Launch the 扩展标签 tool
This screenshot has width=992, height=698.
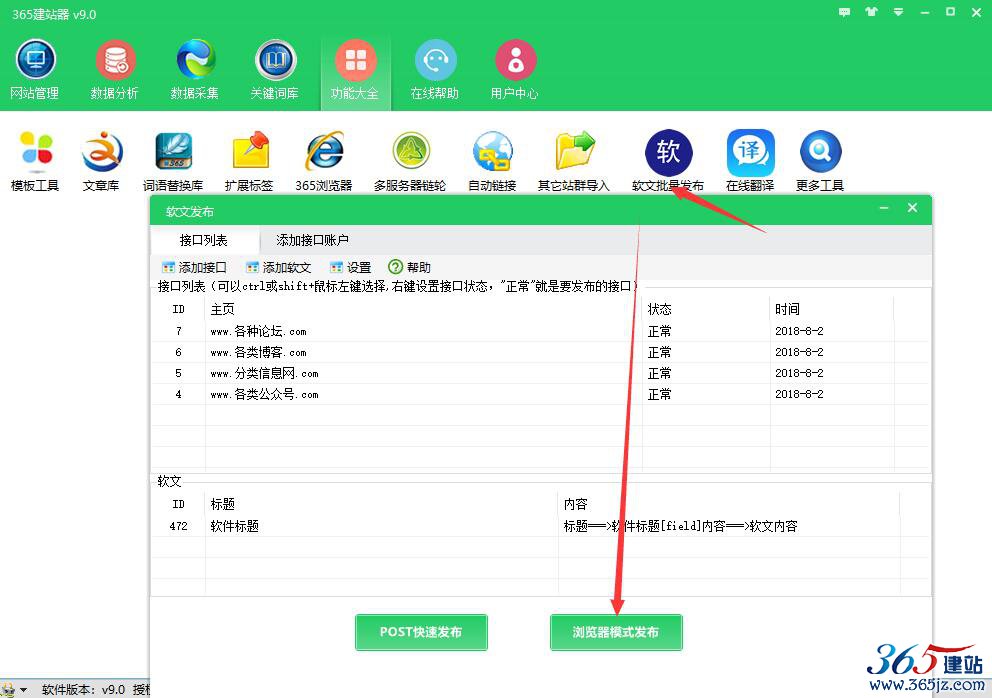click(x=249, y=161)
